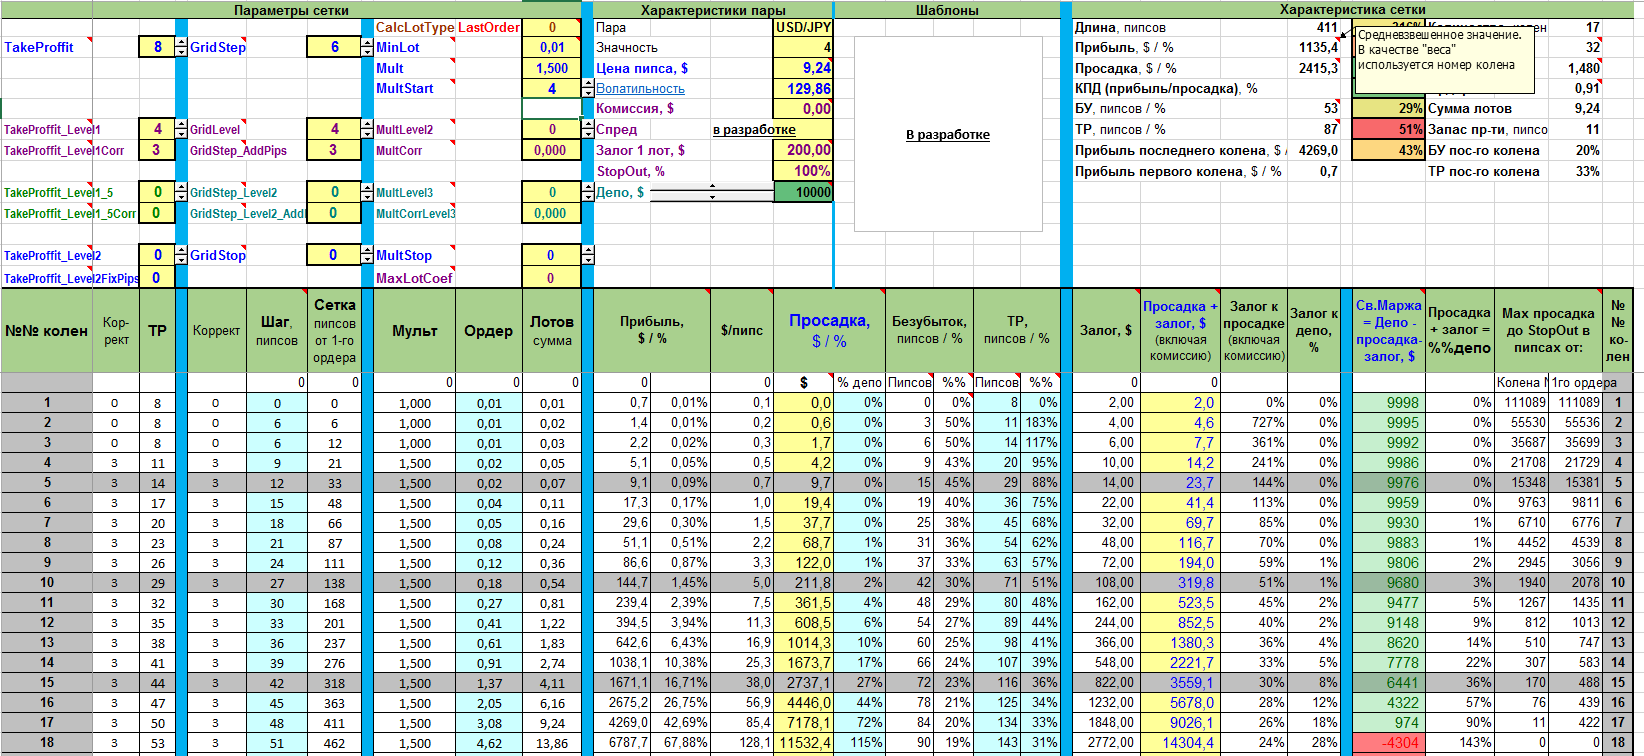Click the 'Безубыток, пипсов / %' column header

coord(929,330)
